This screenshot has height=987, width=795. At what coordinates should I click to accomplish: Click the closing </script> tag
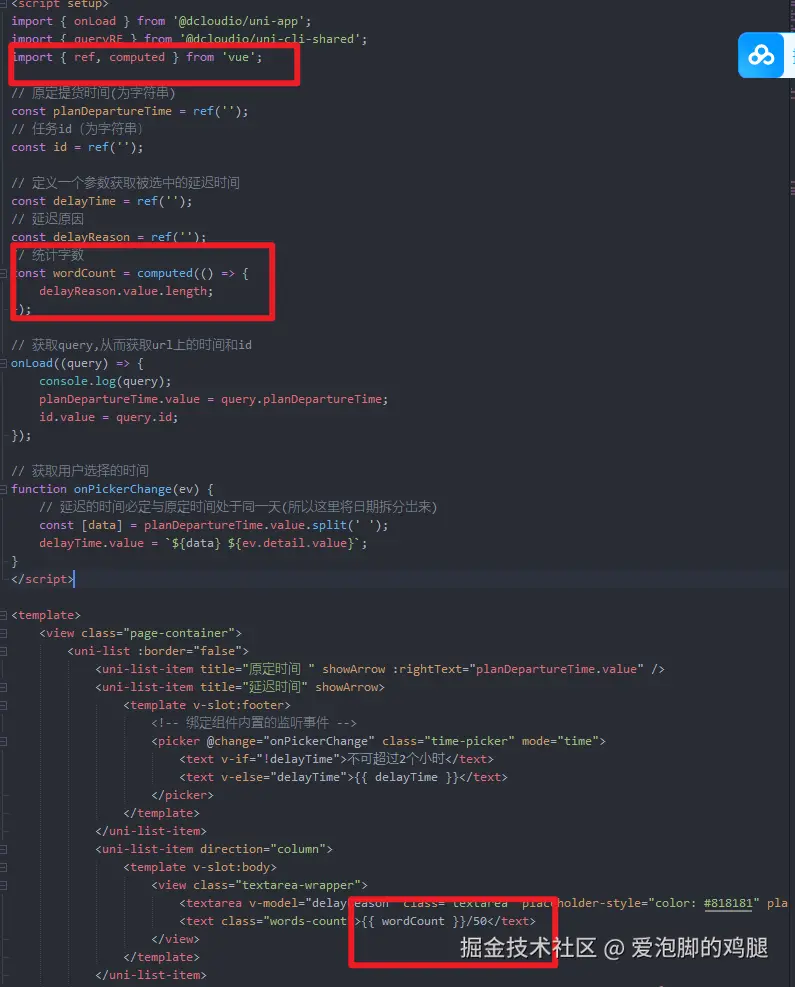[42, 579]
